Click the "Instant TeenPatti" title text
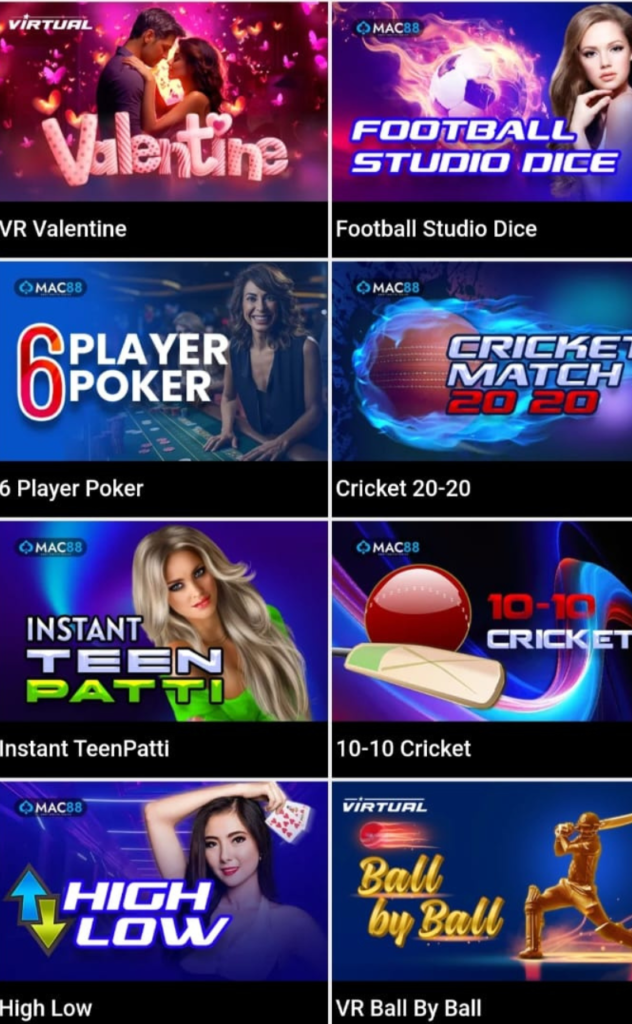The width and height of the screenshot is (632, 1024). (x=84, y=748)
